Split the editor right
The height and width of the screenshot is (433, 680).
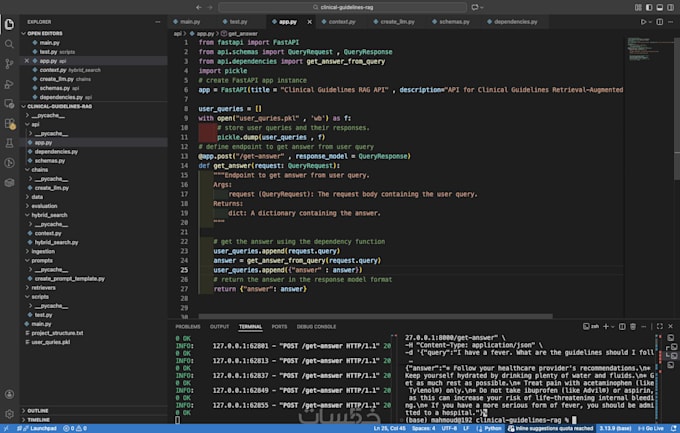click(x=659, y=22)
